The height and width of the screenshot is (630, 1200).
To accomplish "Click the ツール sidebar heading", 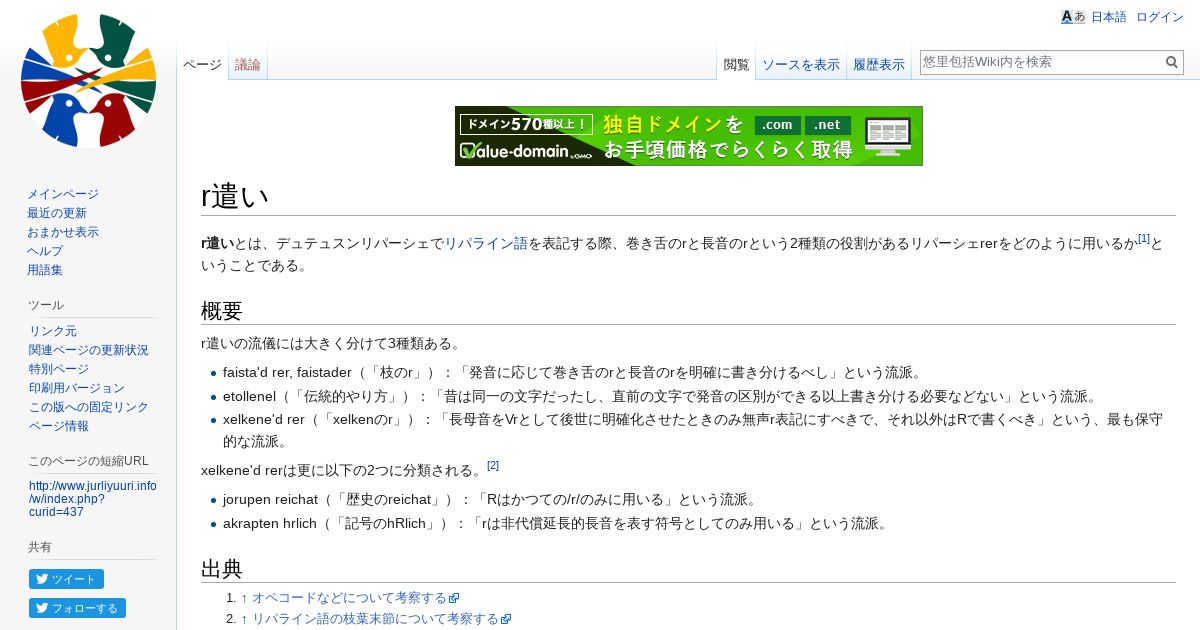I will pyautogui.click(x=47, y=305).
